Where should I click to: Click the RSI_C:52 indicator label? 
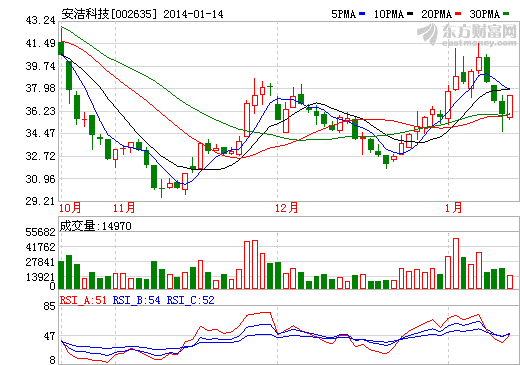191,300
